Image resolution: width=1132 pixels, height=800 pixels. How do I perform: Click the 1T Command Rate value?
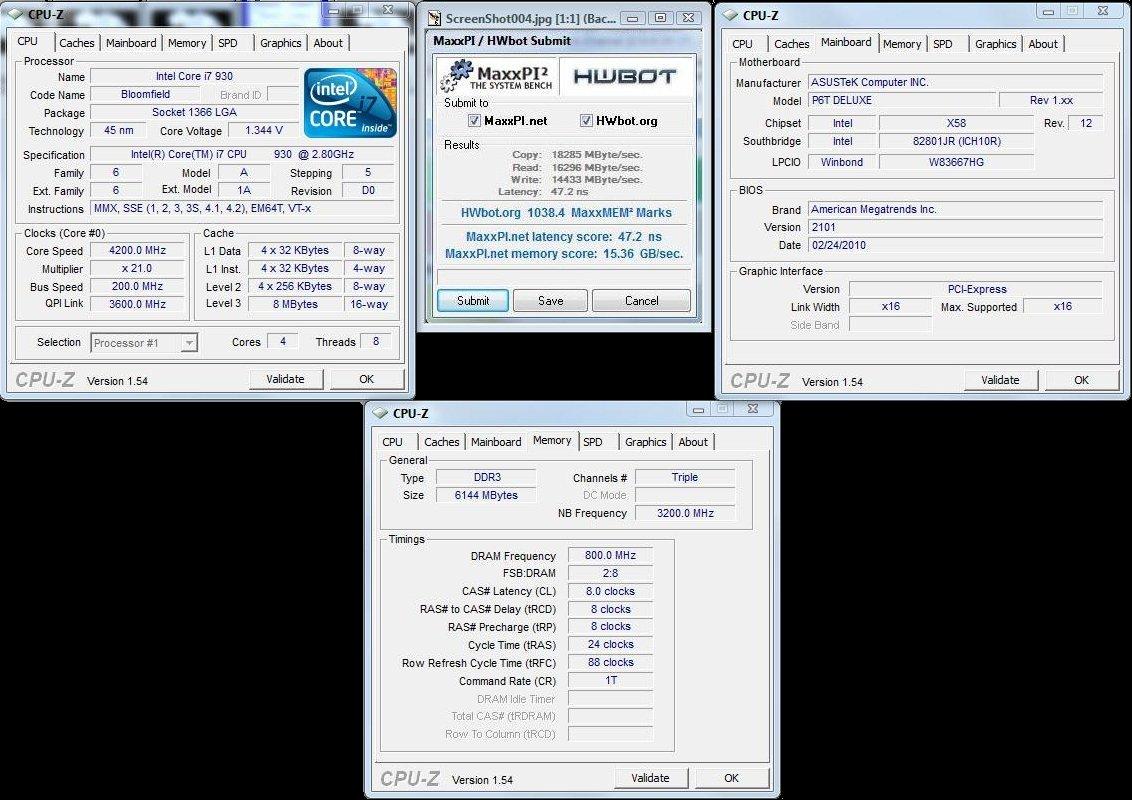tap(610, 680)
